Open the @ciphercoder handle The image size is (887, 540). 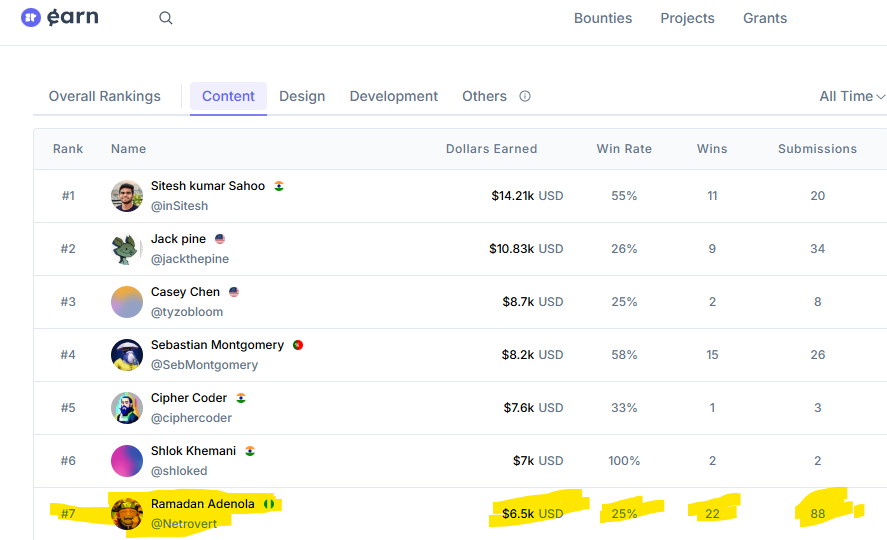pos(191,418)
